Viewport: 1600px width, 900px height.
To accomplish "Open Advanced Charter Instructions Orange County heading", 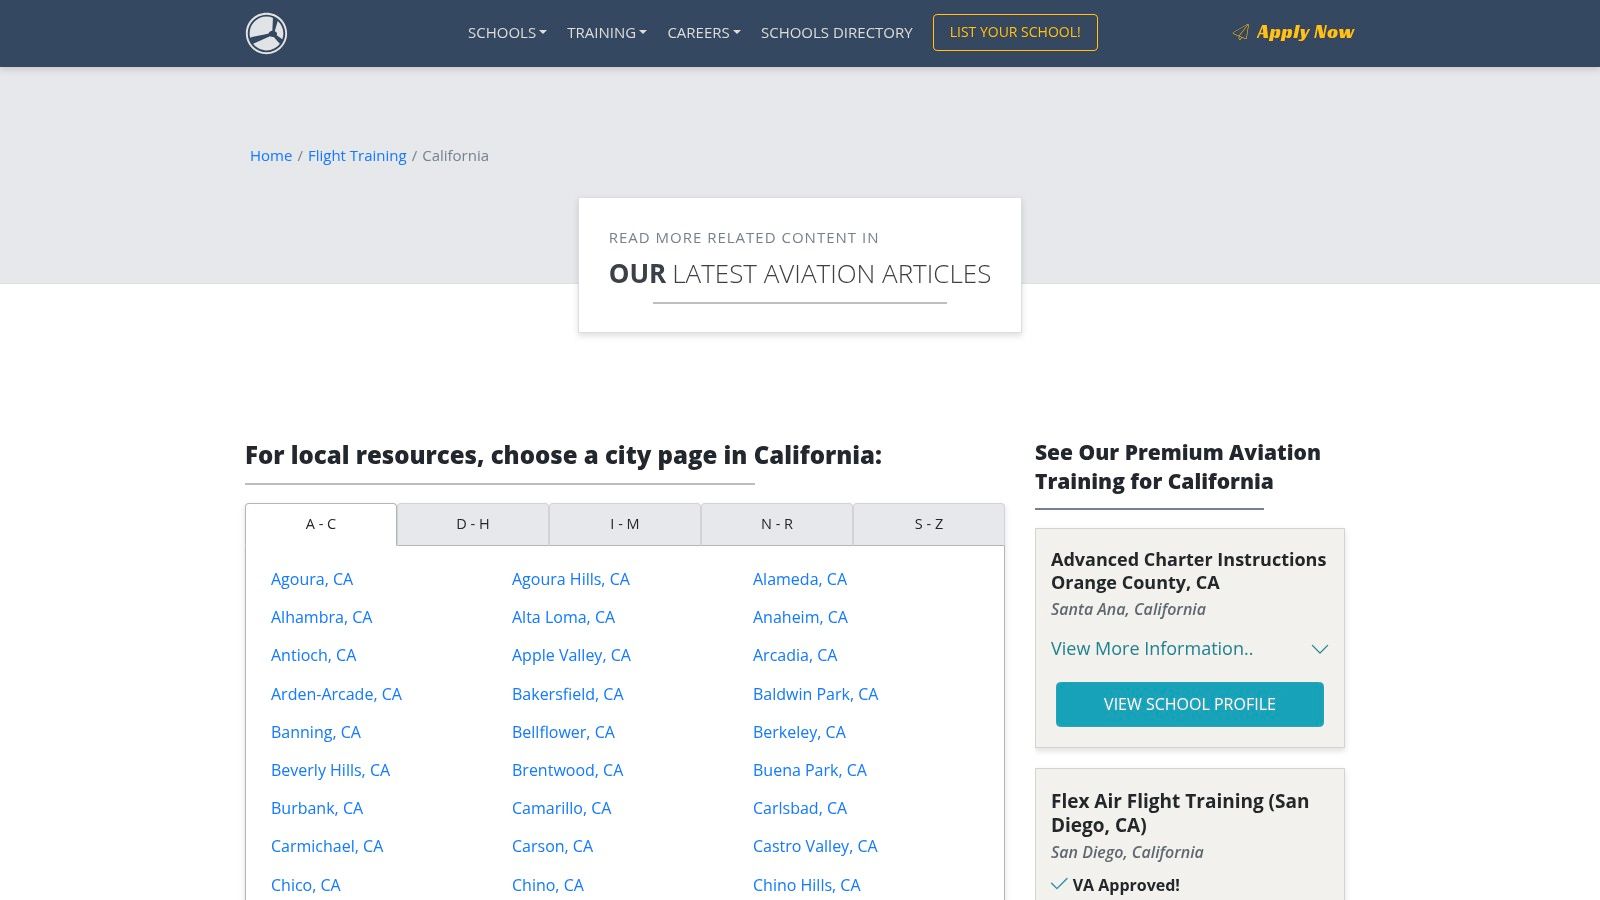I will coord(1188,571).
